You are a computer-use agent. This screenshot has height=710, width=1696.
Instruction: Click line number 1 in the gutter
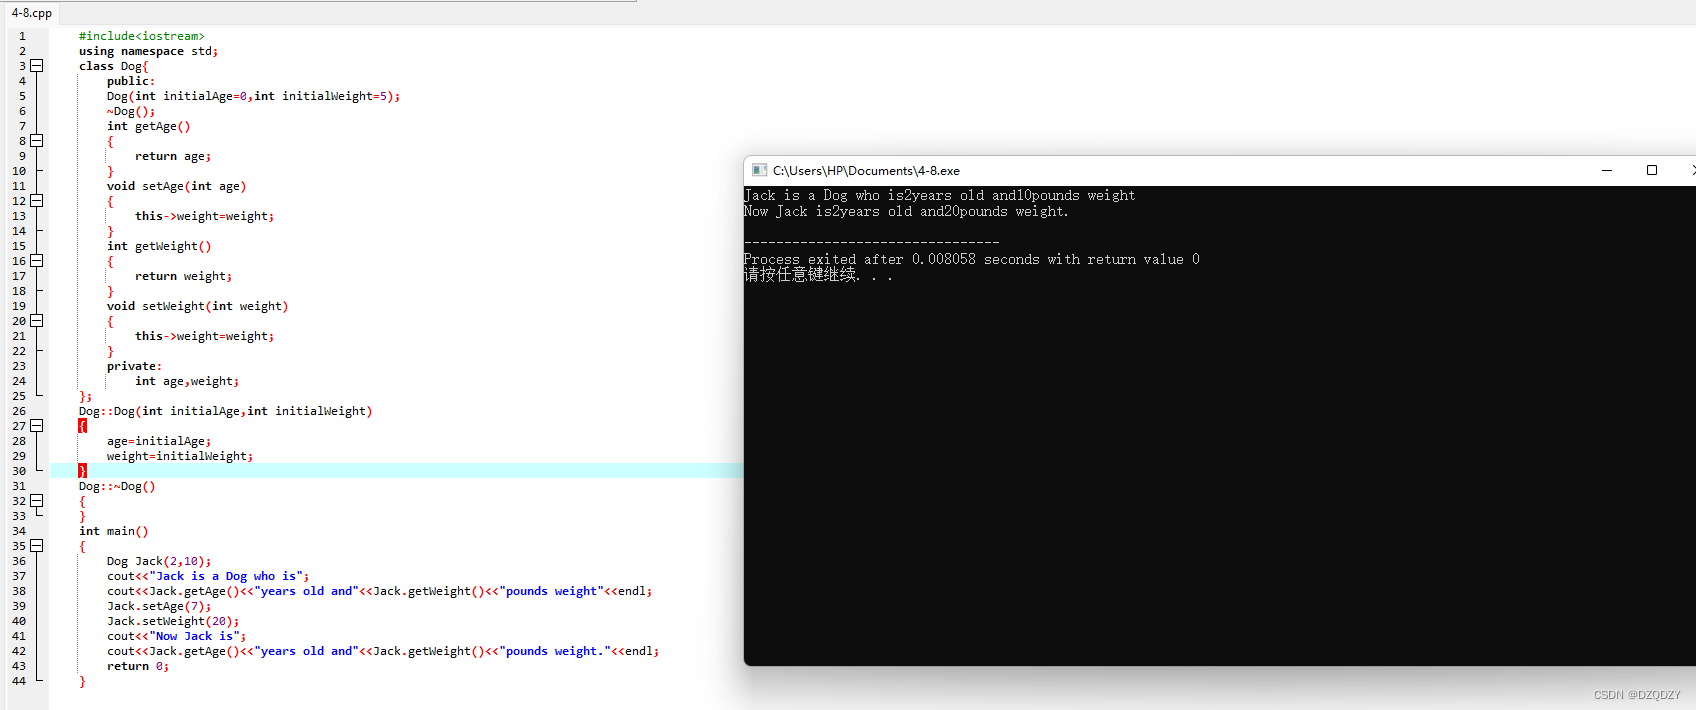[22, 36]
